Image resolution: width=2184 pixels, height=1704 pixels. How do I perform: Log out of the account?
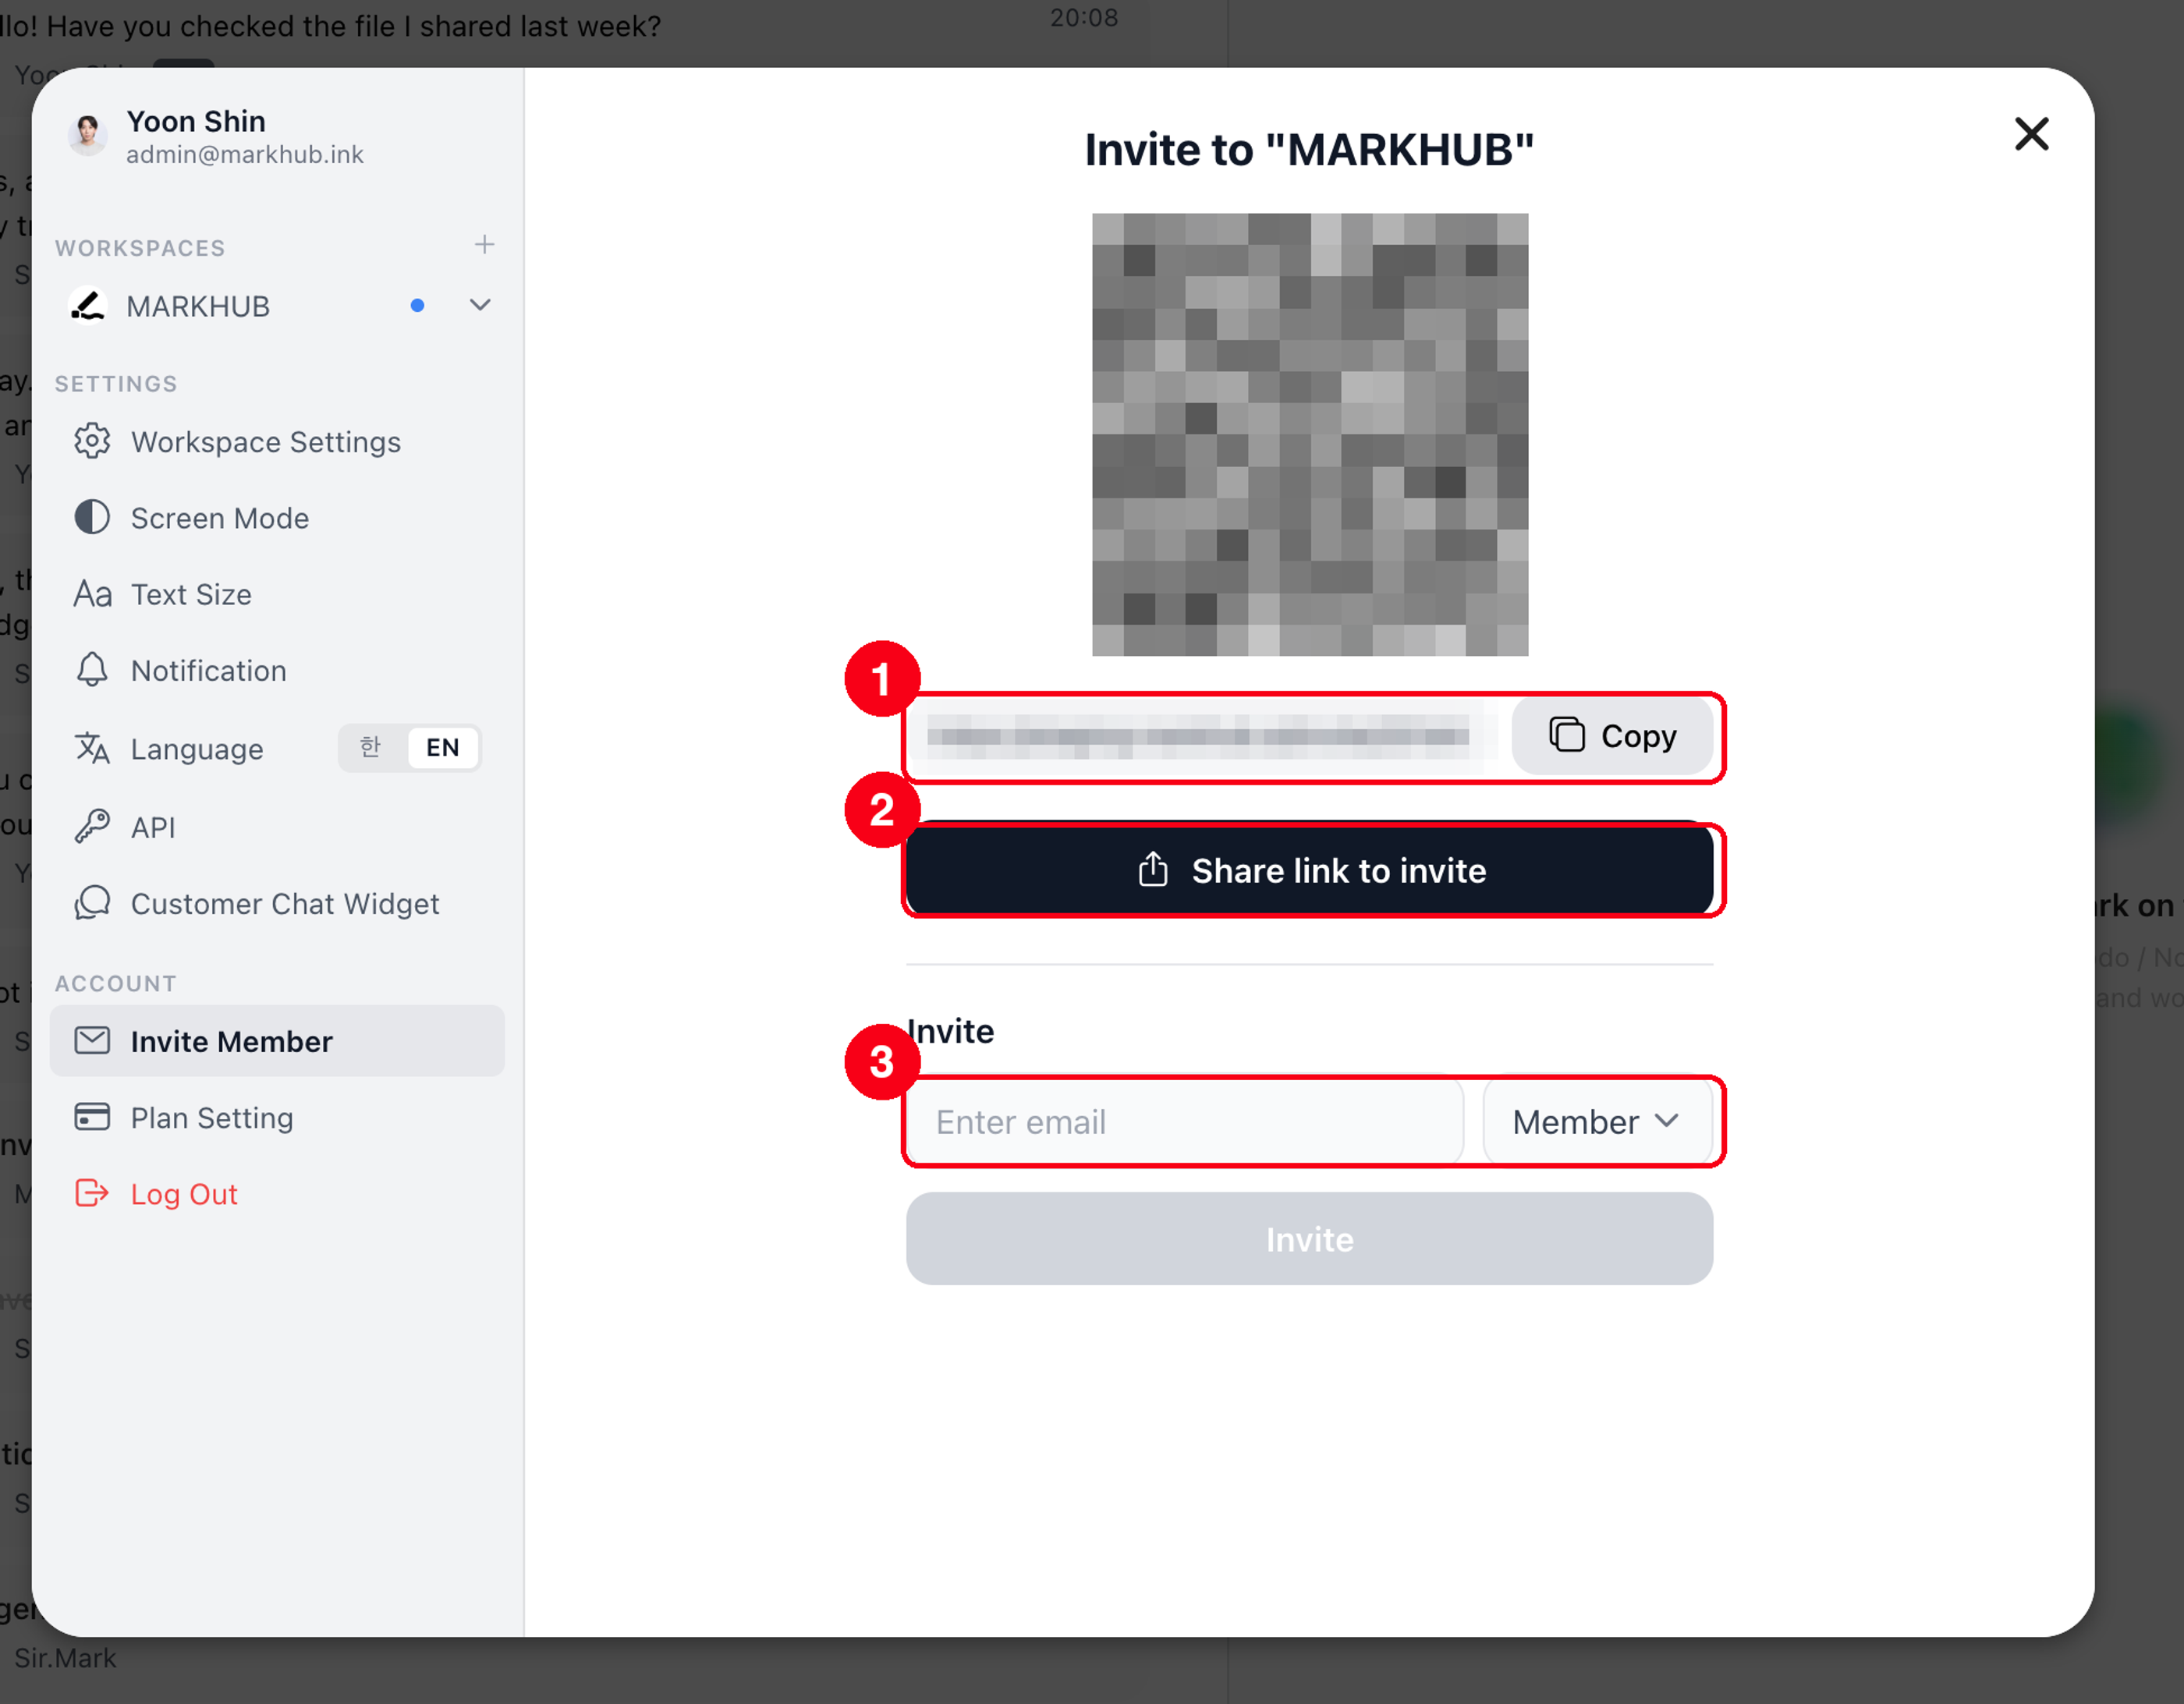tap(277, 1193)
